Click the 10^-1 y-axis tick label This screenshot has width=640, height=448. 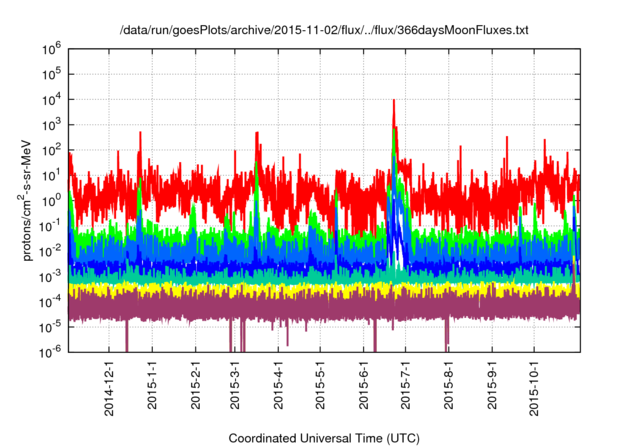pos(50,226)
